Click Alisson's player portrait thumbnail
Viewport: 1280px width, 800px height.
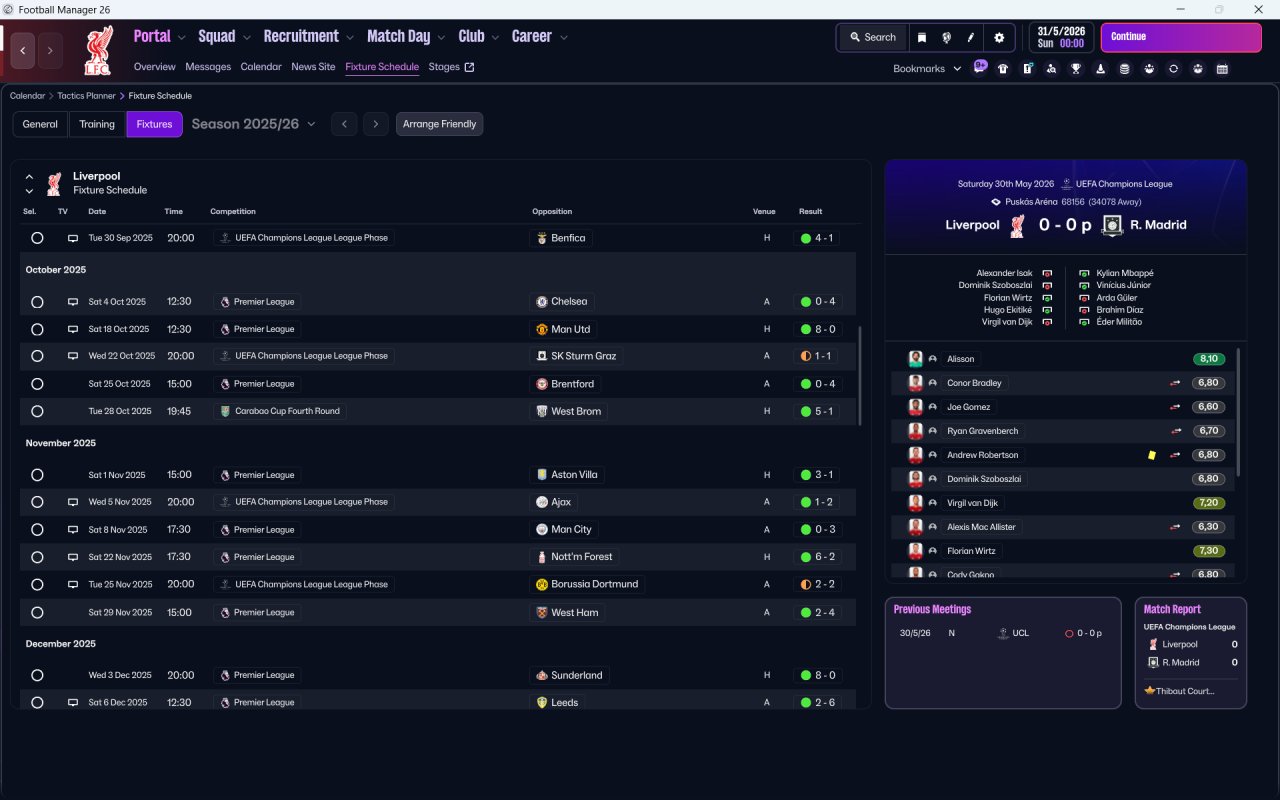tap(915, 359)
